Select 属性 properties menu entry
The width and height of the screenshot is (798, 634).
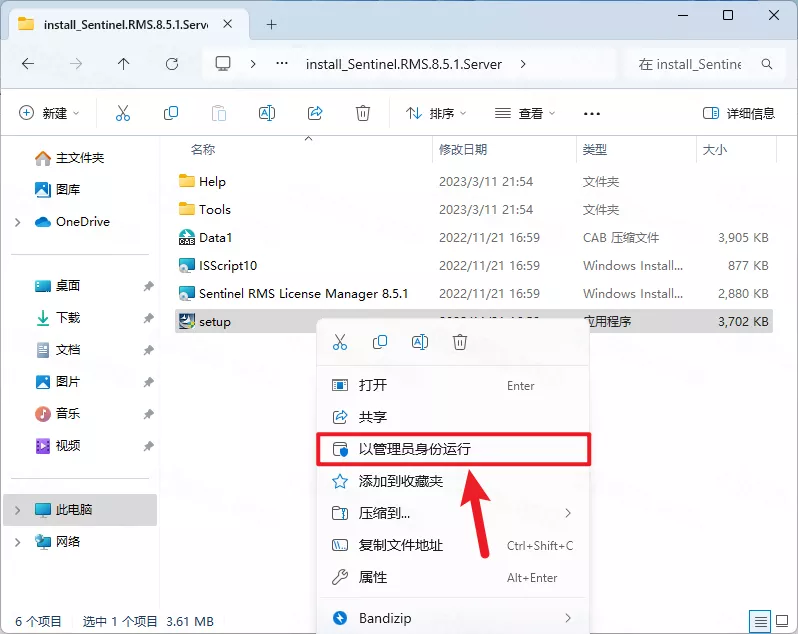click(x=372, y=577)
